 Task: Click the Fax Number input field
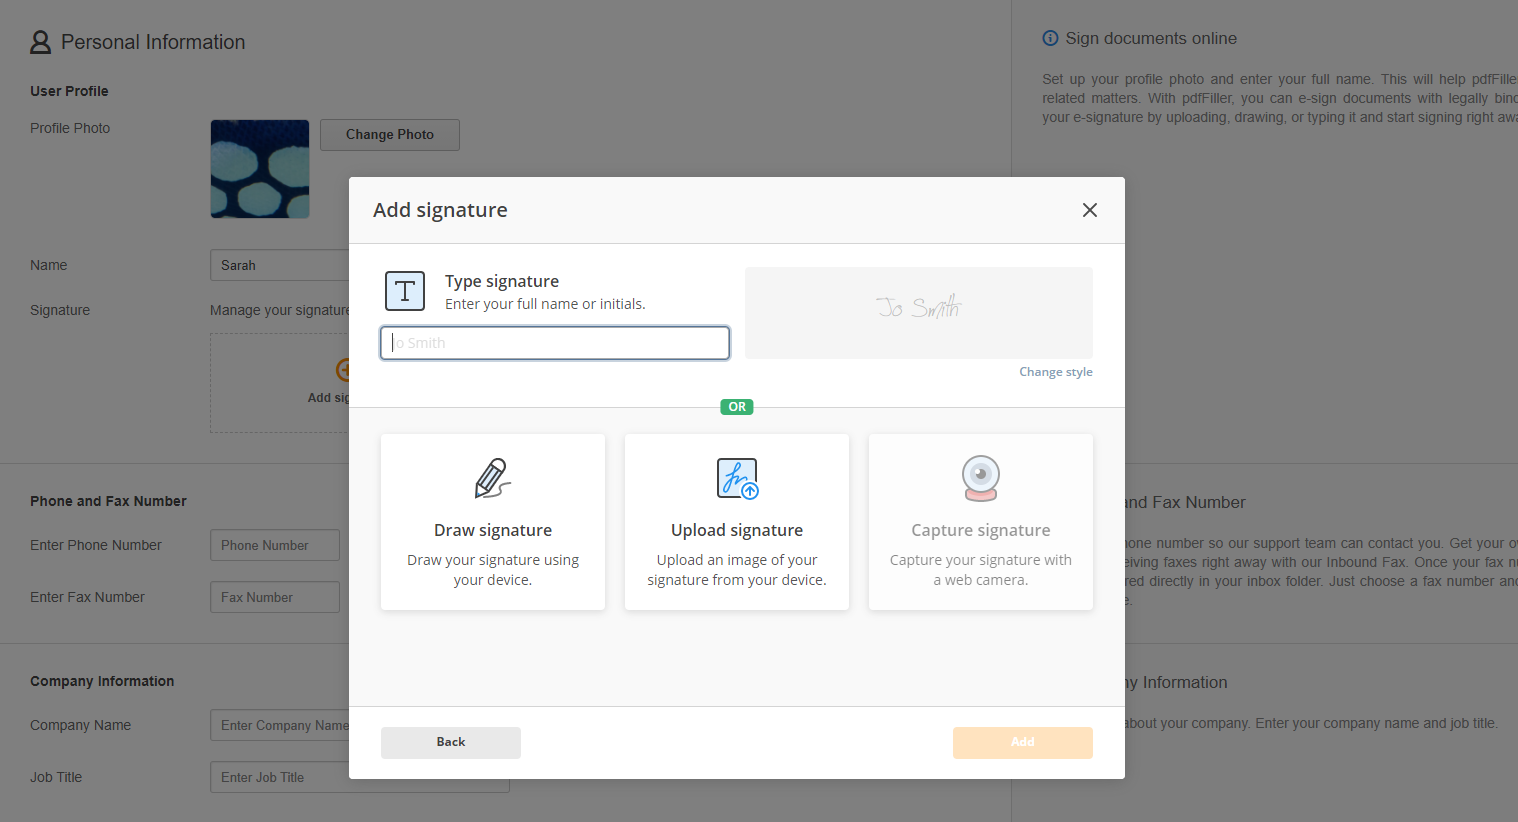pos(275,597)
